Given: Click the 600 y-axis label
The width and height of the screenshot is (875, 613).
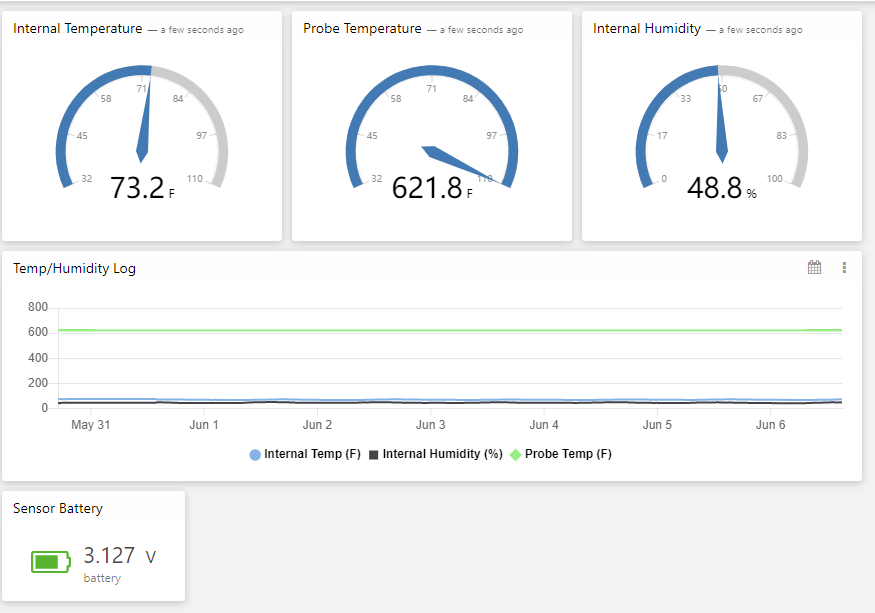Looking at the screenshot, I should pos(38,332).
